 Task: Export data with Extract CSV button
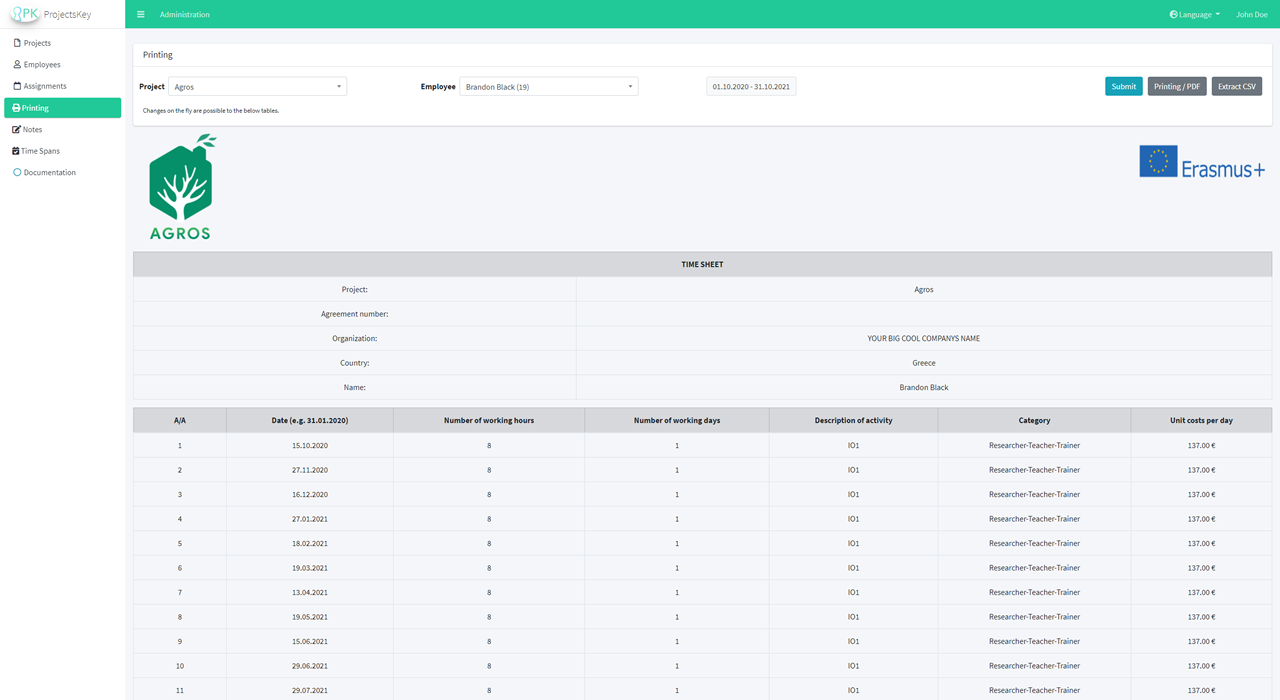coord(1236,87)
